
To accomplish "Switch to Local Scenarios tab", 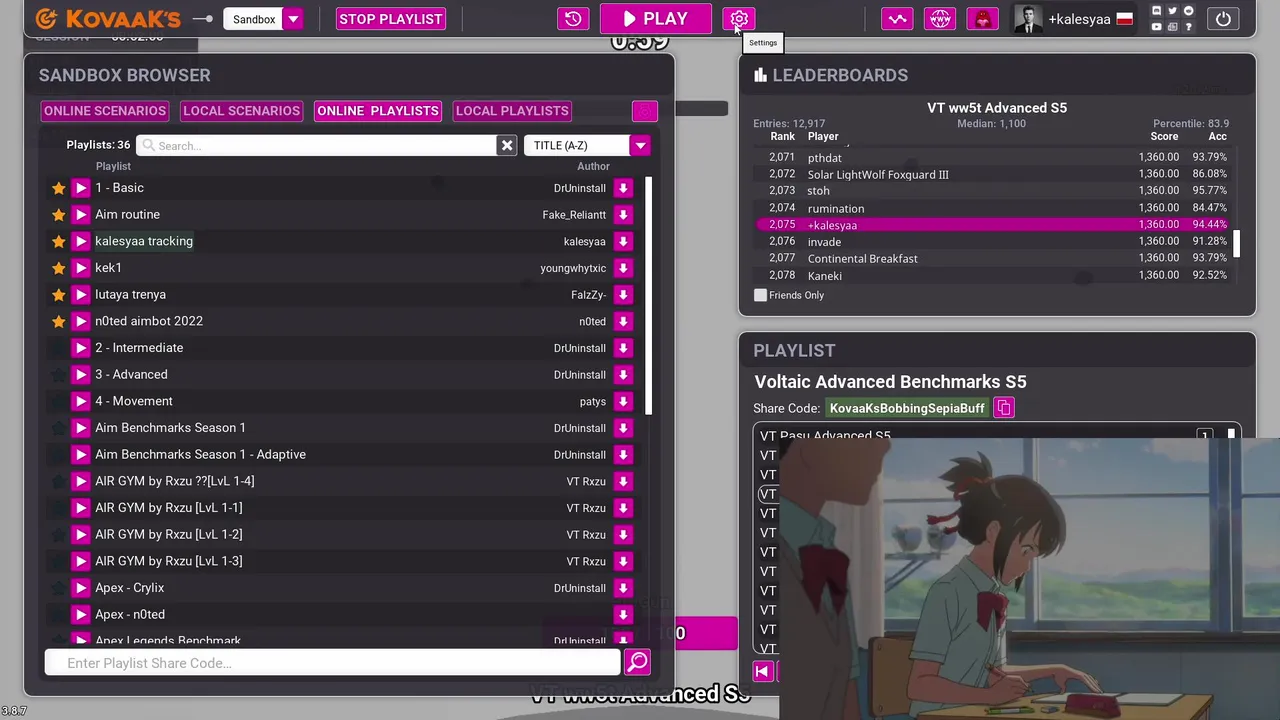I will pos(241,111).
